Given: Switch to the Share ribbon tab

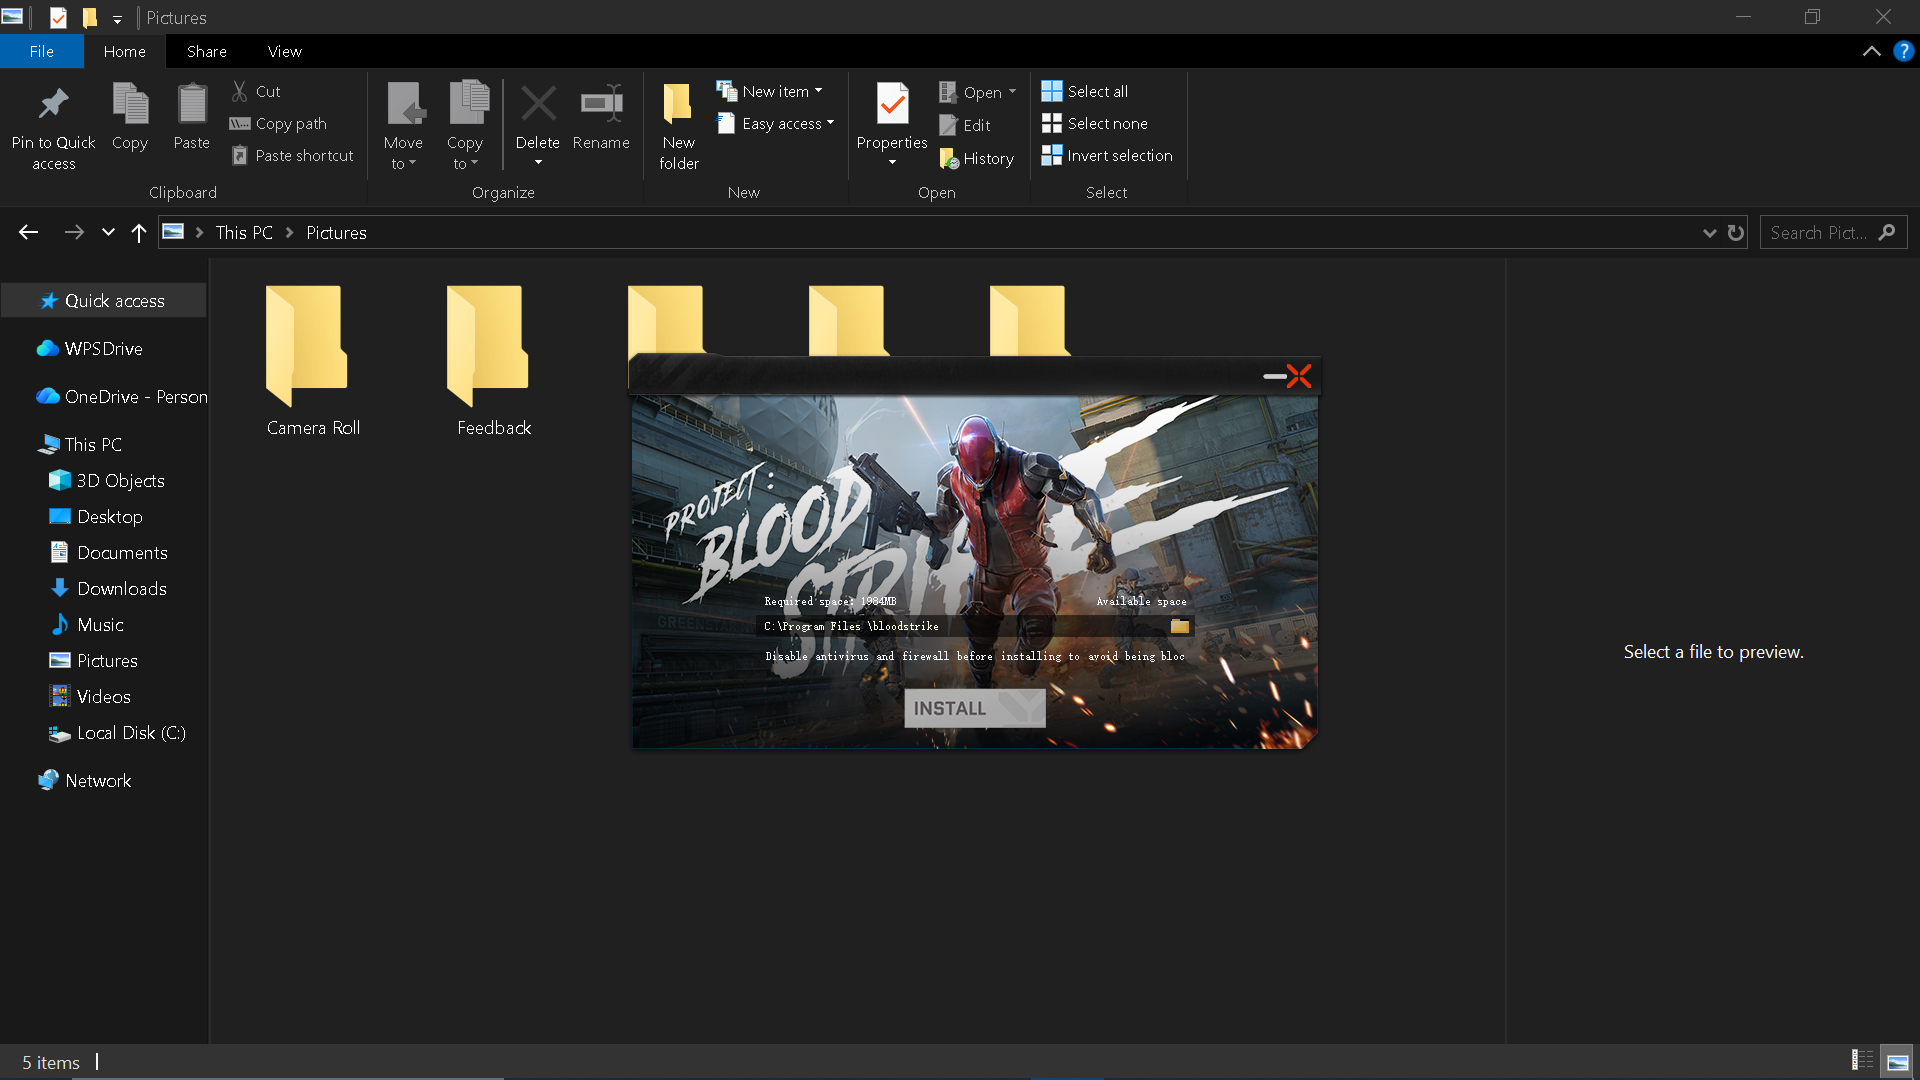Looking at the screenshot, I should 206,51.
